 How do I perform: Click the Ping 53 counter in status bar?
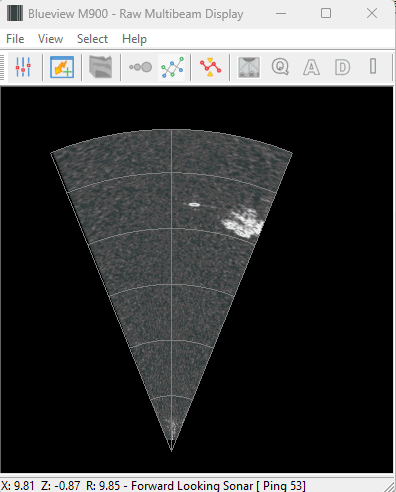[x=283, y=485]
